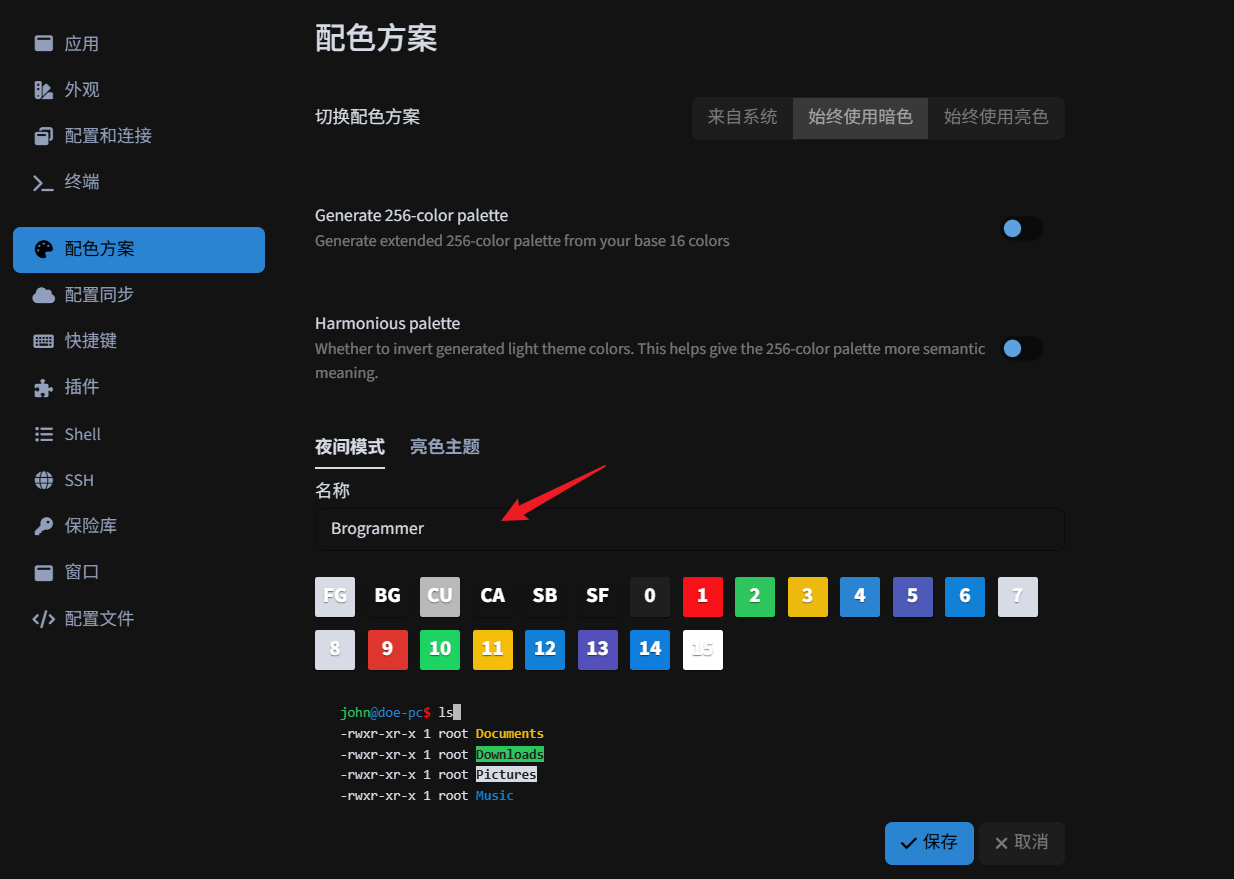
Task: Pick the SF selection foreground swatch
Action: coord(597,596)
